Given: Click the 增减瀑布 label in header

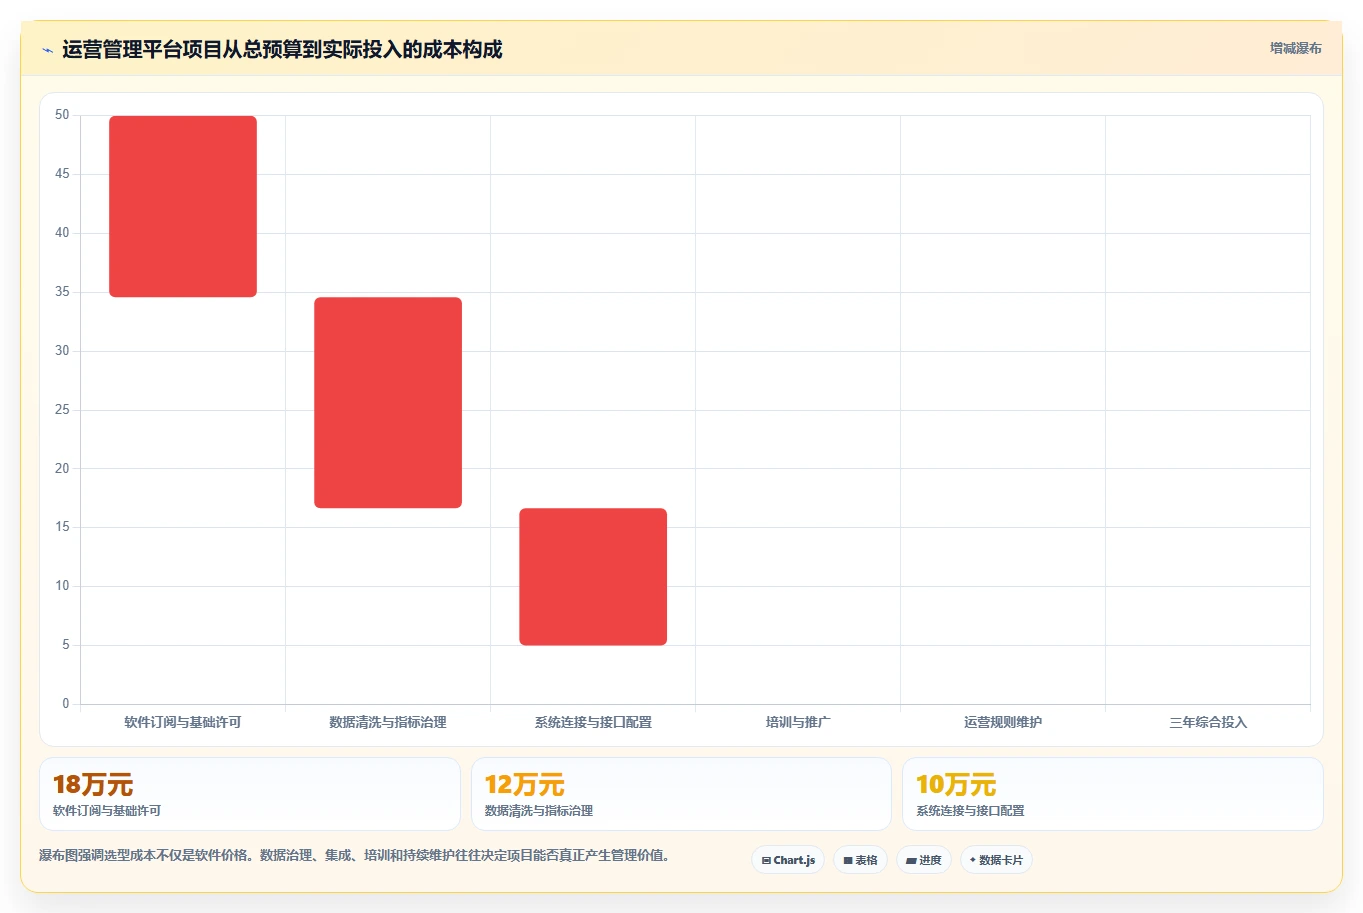Looking at the screenshot, I should click(x=1295, y=48).
